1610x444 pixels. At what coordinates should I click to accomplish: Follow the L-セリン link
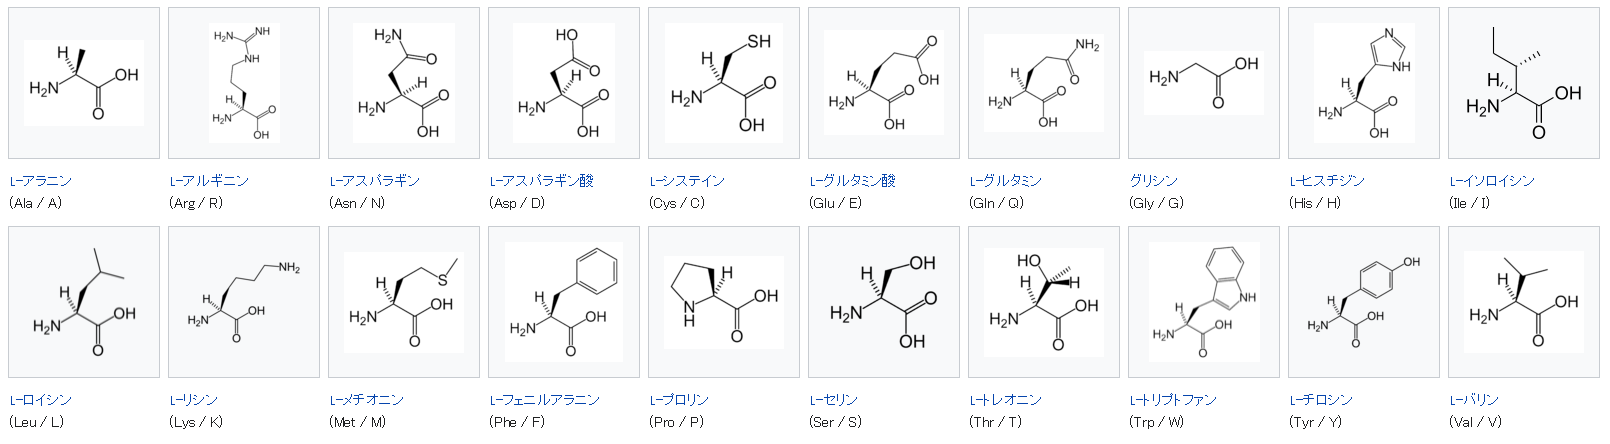[x=834, y=400]
